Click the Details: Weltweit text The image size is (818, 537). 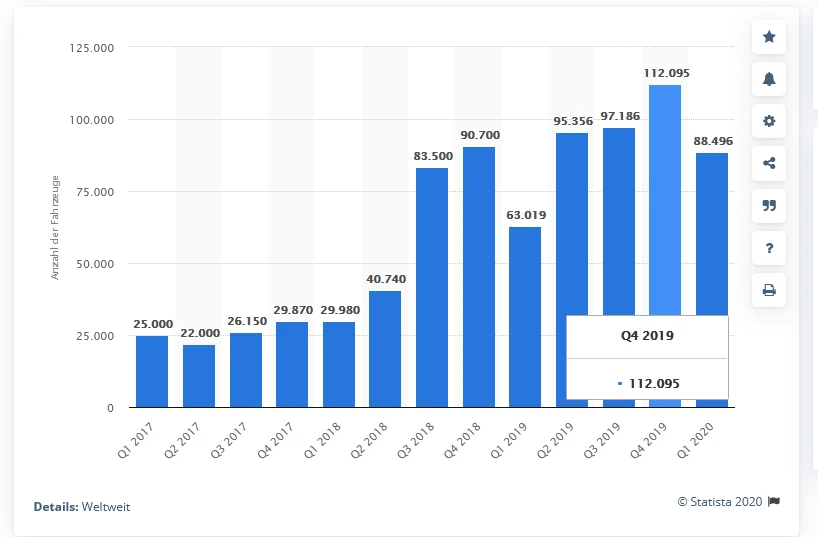coord(82,507)
